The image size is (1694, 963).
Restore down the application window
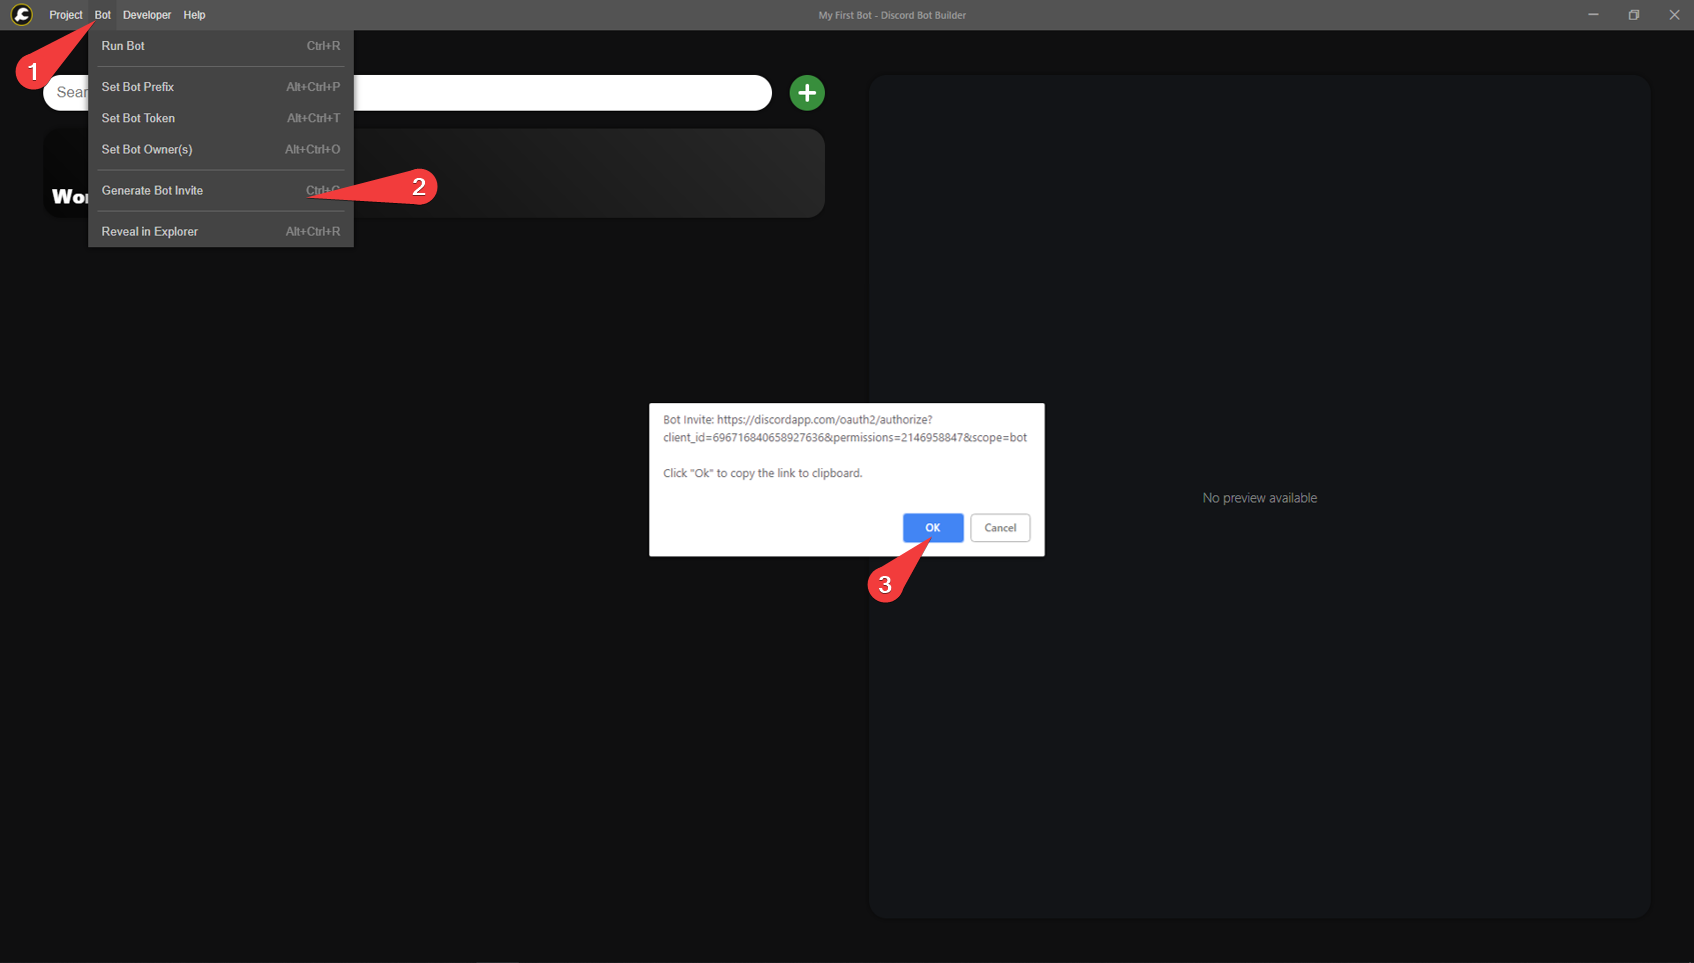1634,15
